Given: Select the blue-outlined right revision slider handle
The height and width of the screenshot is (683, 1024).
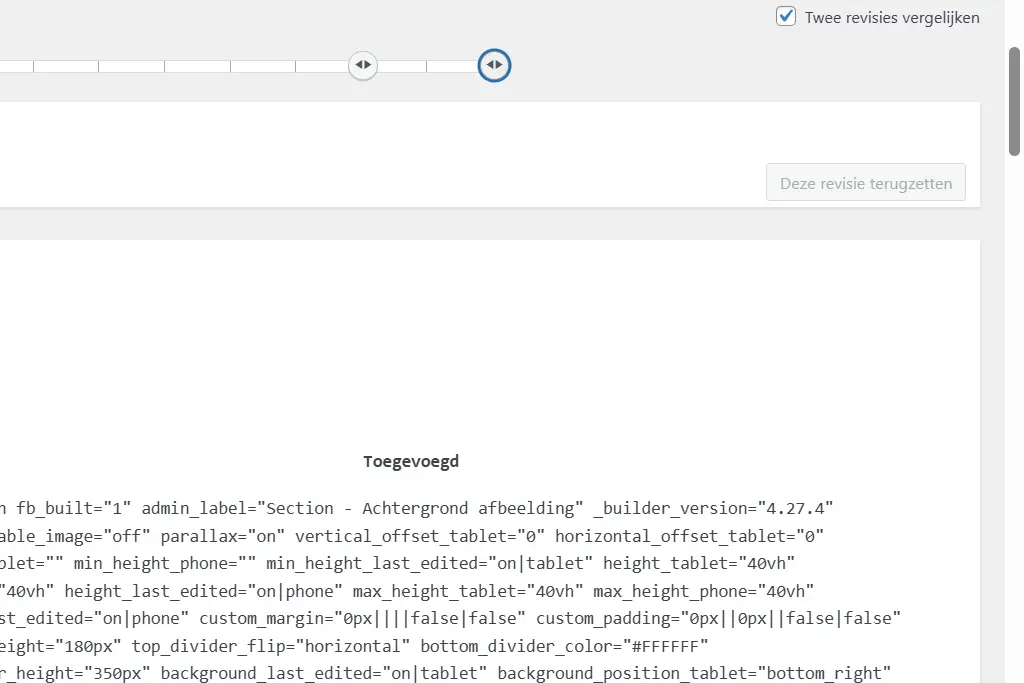Looking at the screenshot, I should (494, 65).
